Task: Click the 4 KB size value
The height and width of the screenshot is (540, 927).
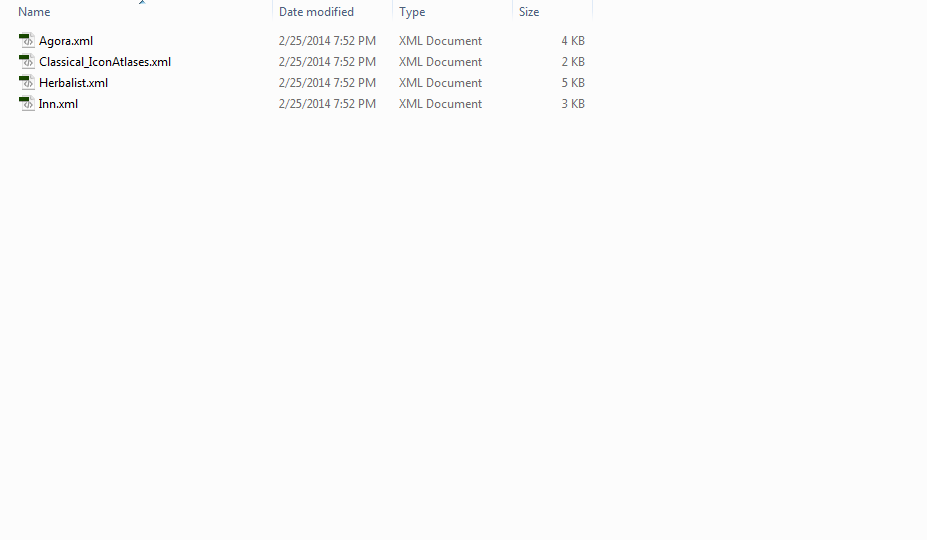Action: [573, 41]
